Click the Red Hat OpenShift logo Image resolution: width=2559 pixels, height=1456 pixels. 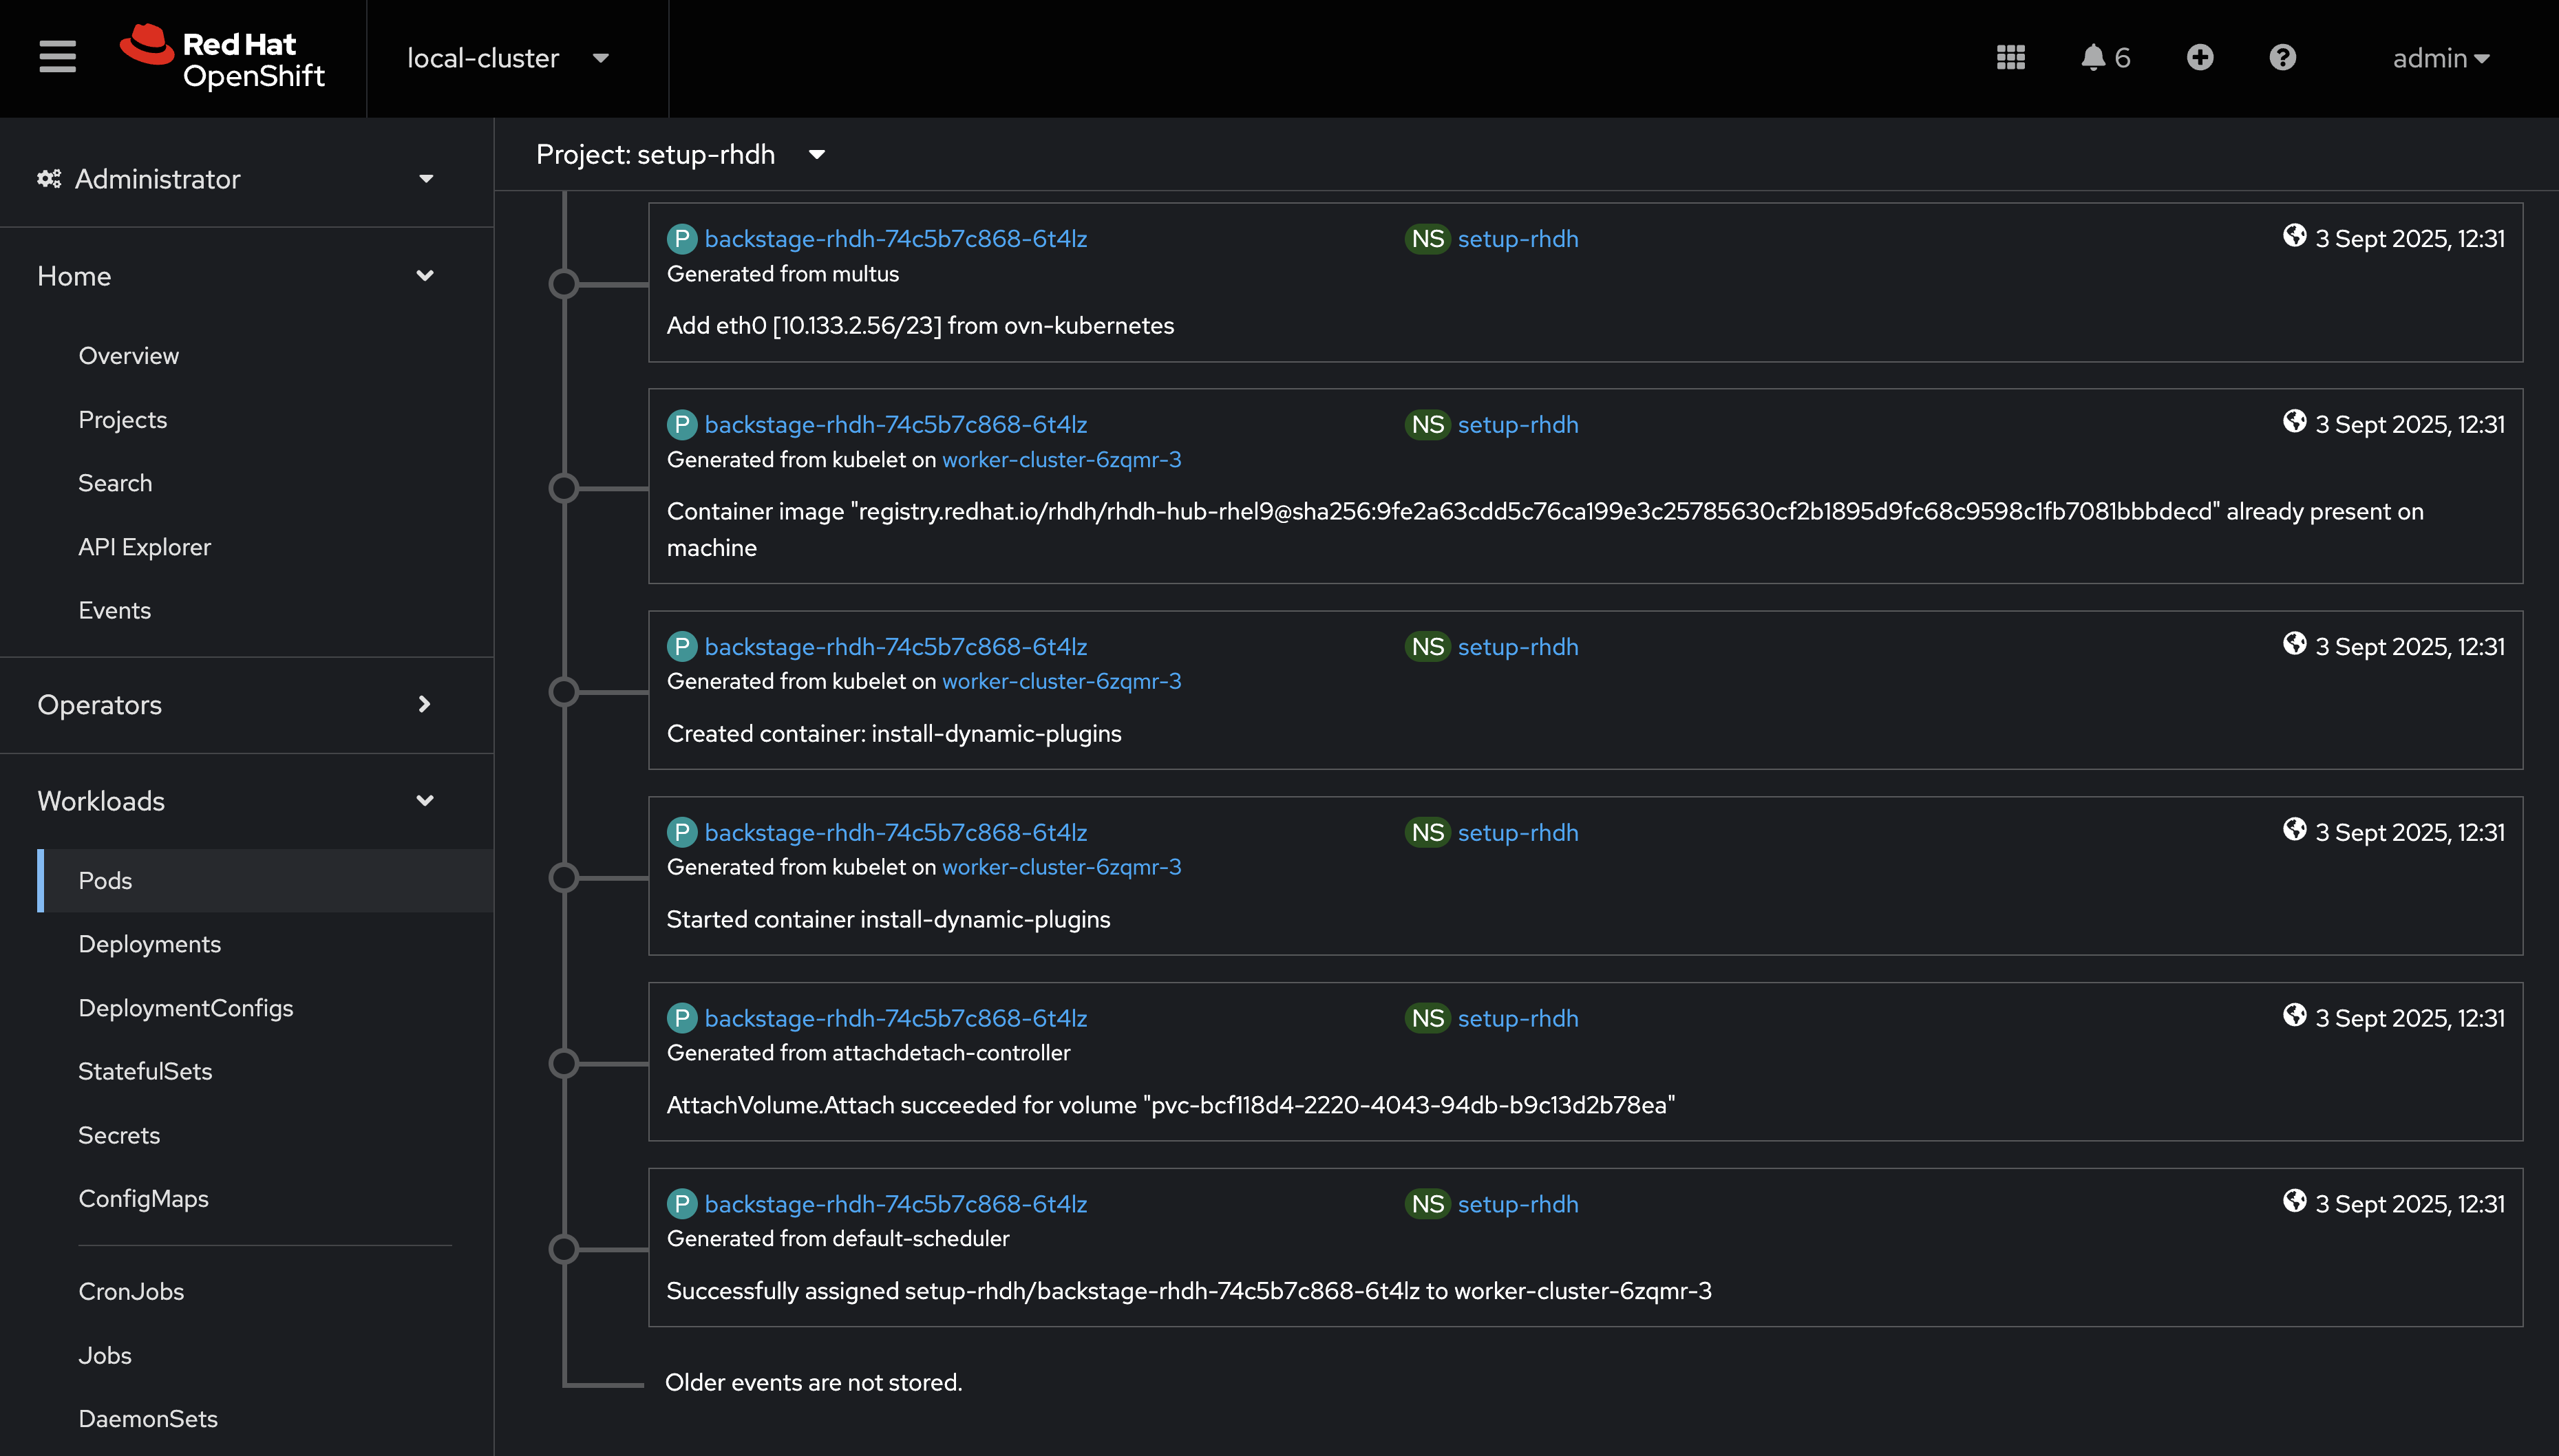pyautogui.click(x=222, y=57)
